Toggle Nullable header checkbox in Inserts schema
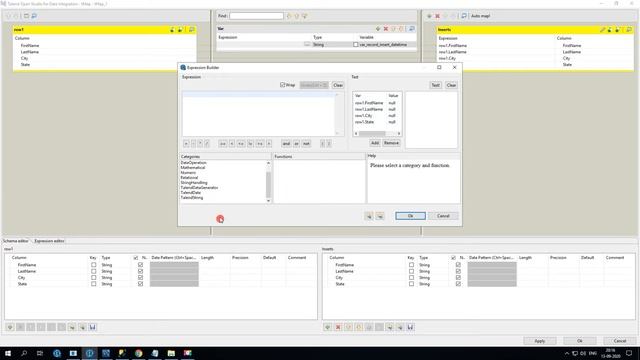This screenshot has height=360, width=640. tap(453, 258)
